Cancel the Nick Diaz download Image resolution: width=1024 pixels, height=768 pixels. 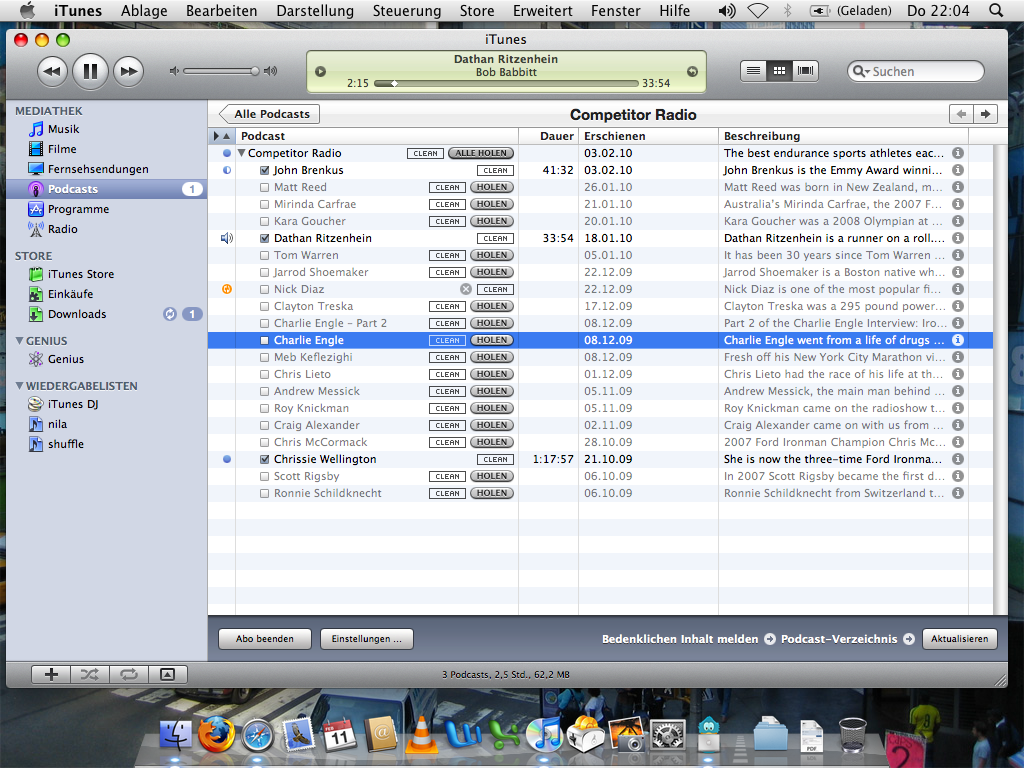466,289
